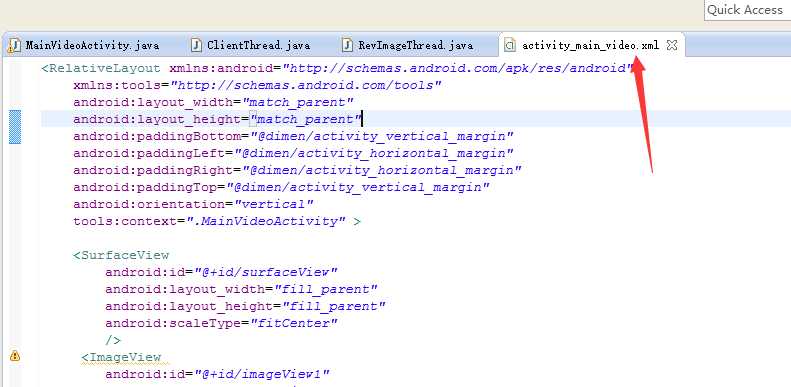
Task: Click the android:paddingLeft attribute line
Action: (x=293, y=153)
